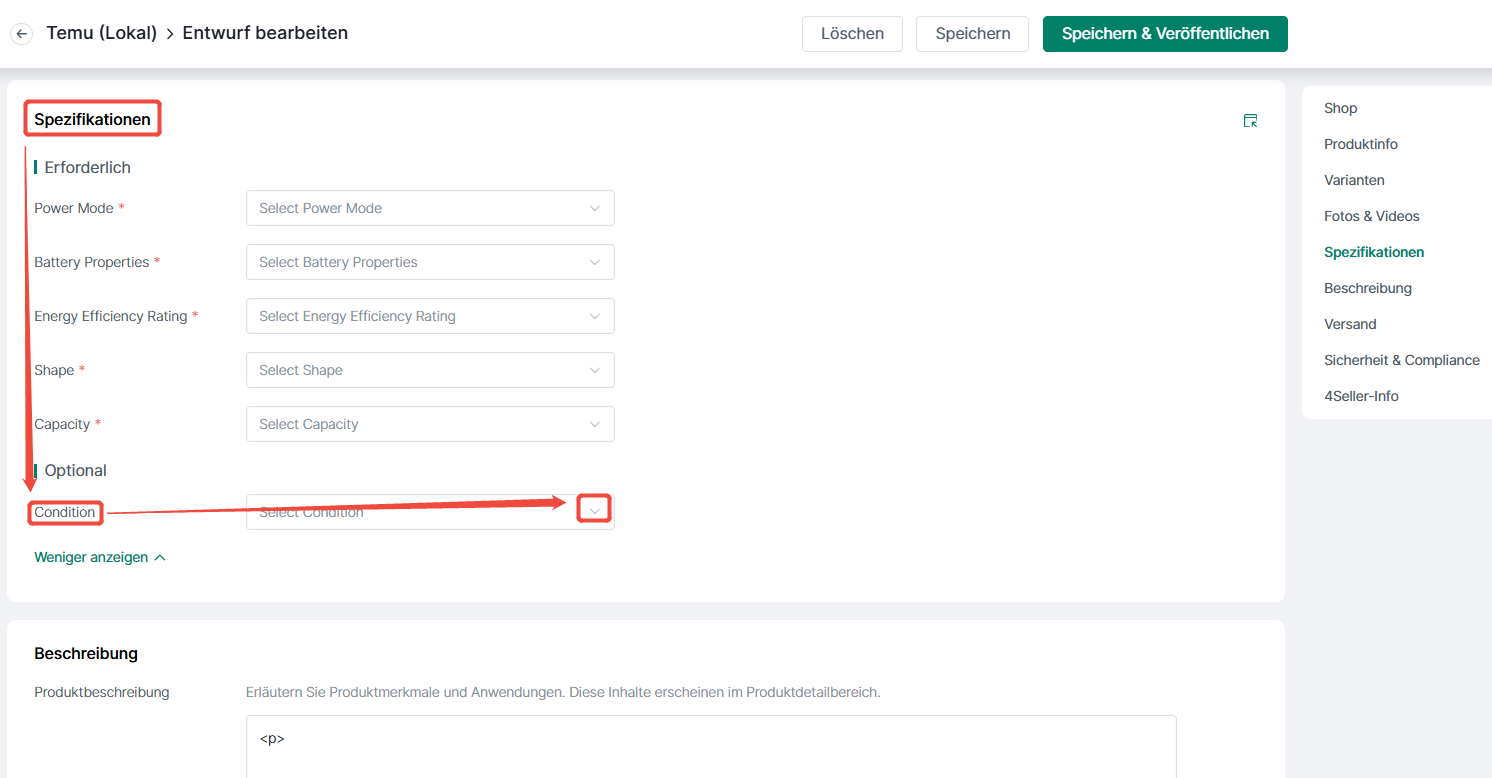Go to Versand section in sidebar
This screenshot has width=1492, height=778.
[1350, 324]
